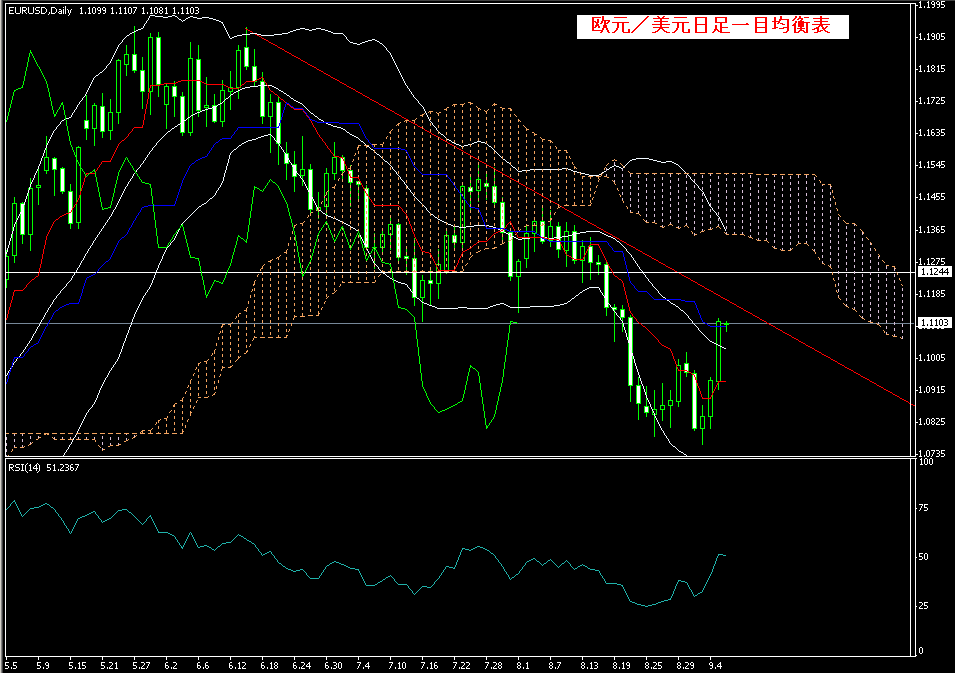Click the 6.30 date label

click(x=334, y=666)
